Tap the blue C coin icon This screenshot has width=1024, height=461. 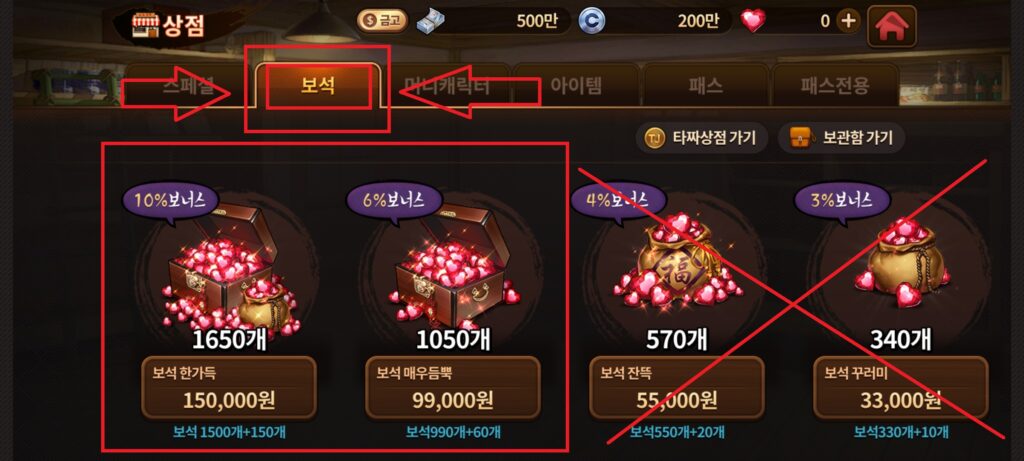pos(592,21)
